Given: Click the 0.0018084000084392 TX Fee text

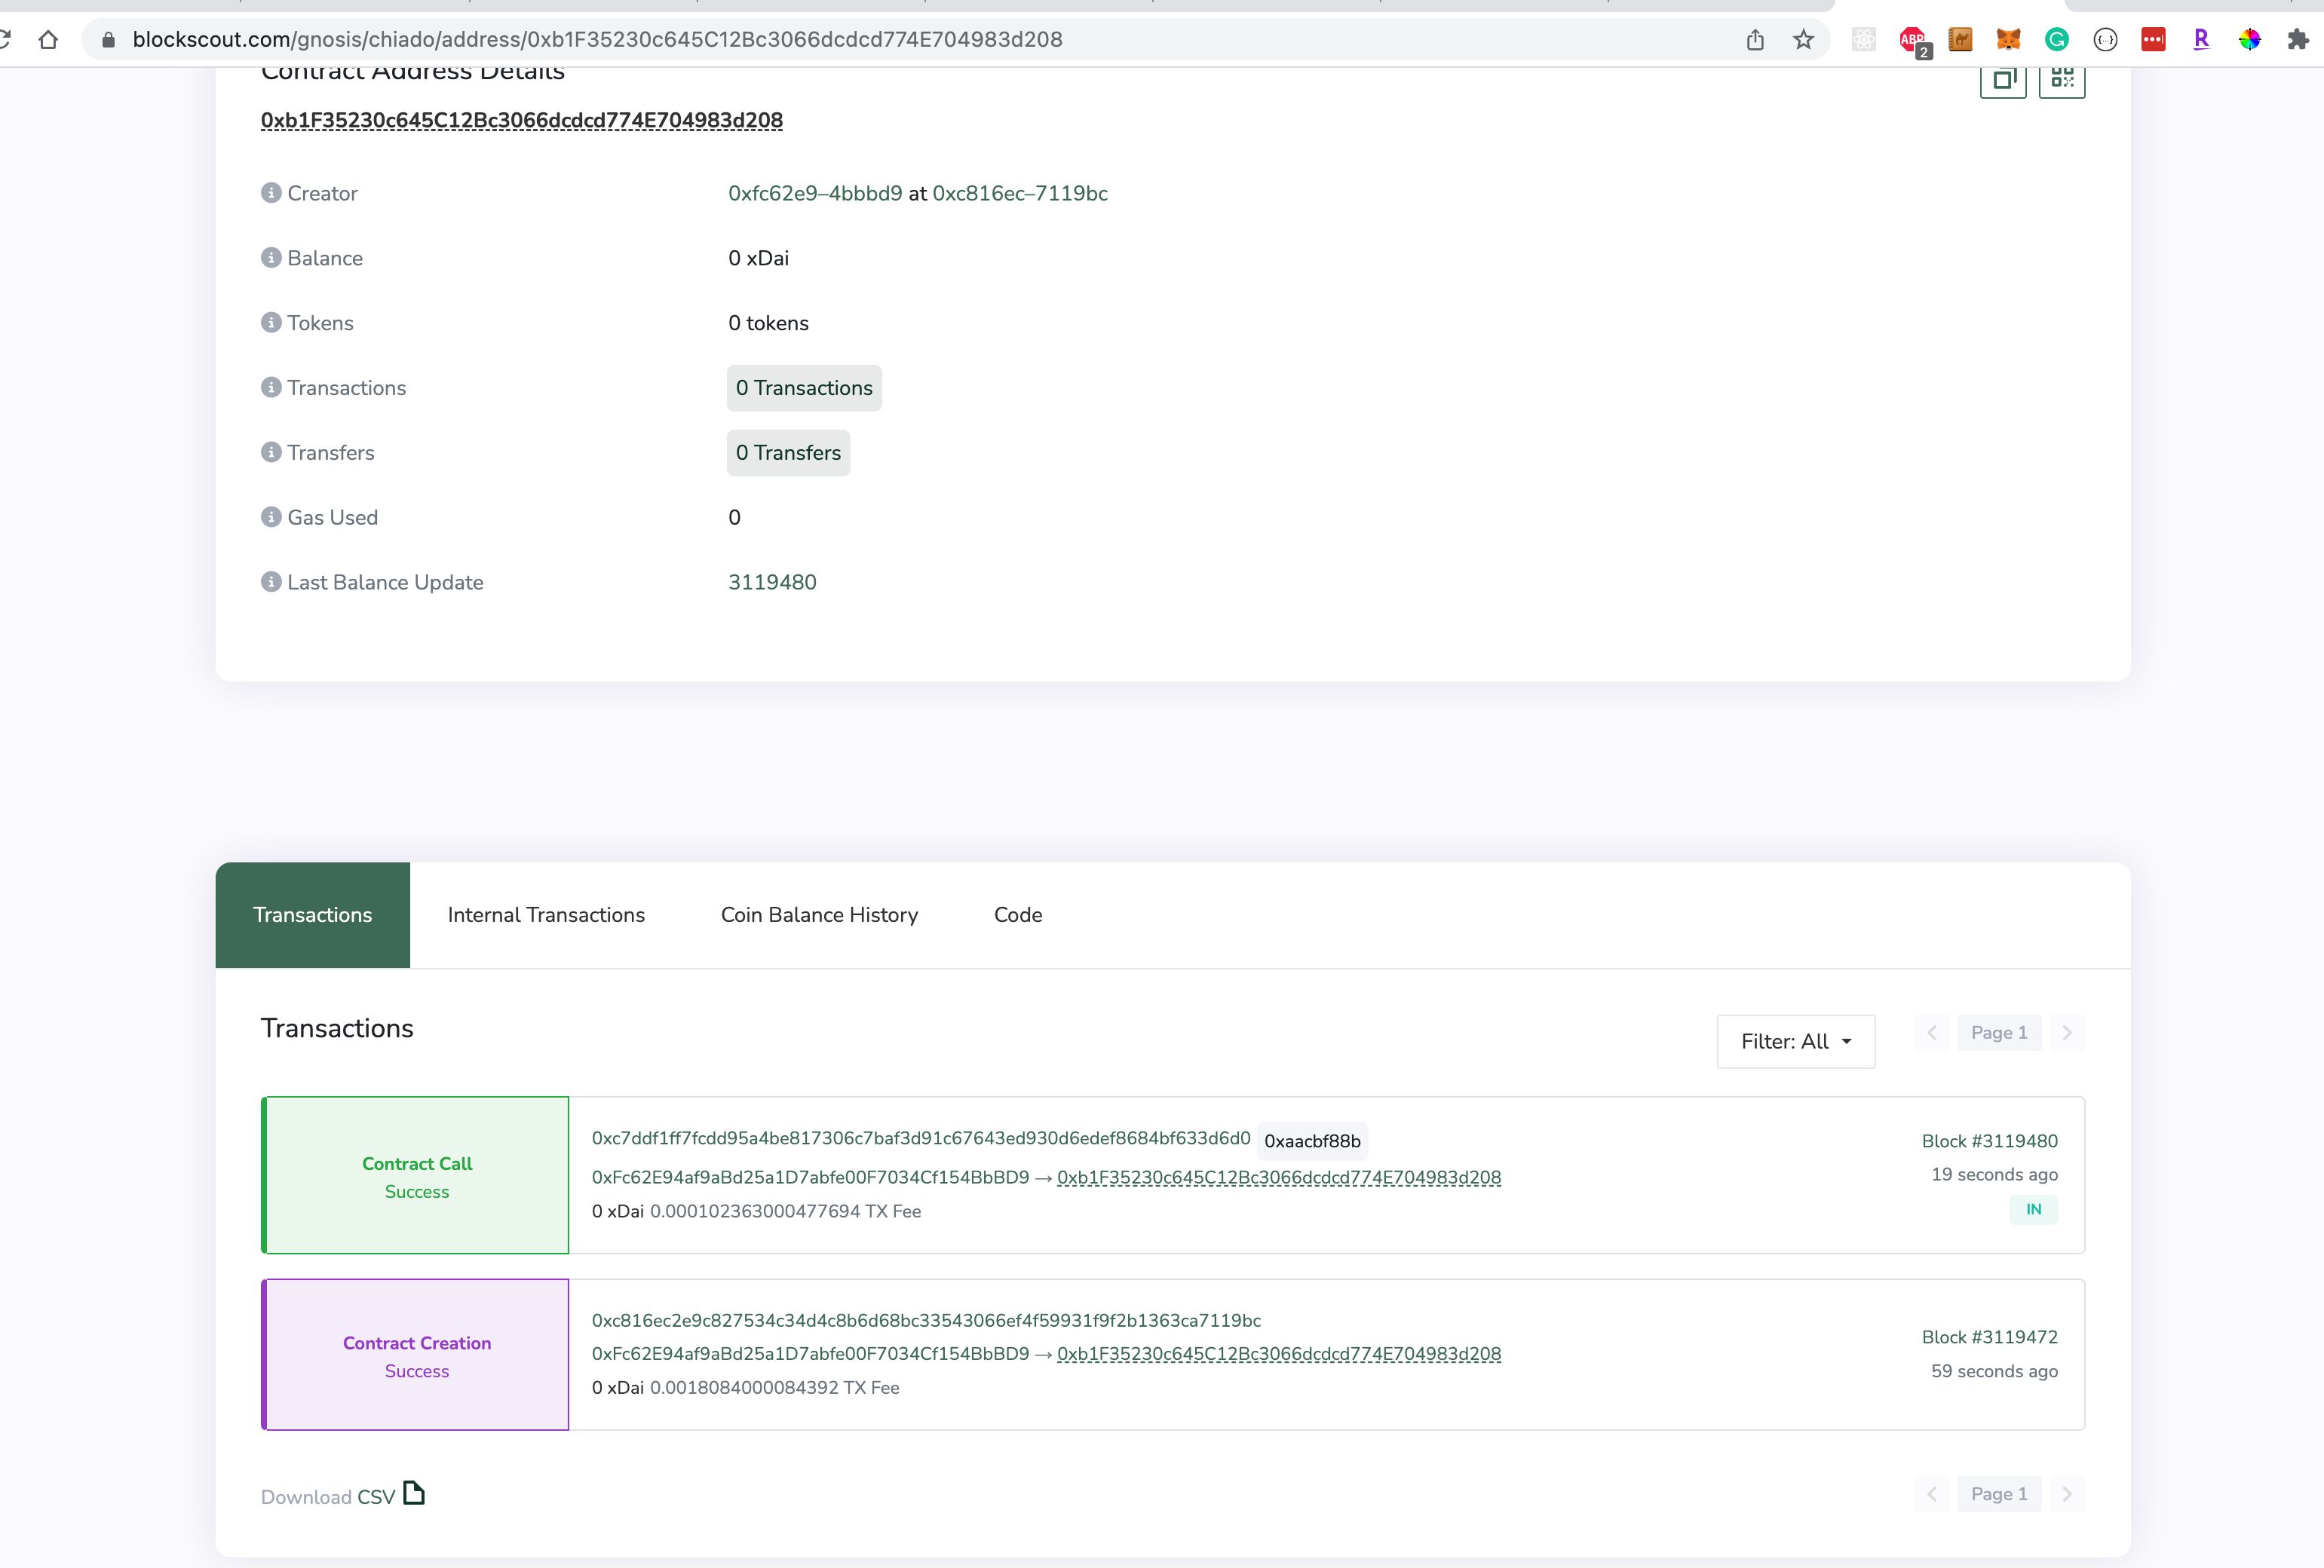Looking at the screenshot, I should (x=774, y=1388).
